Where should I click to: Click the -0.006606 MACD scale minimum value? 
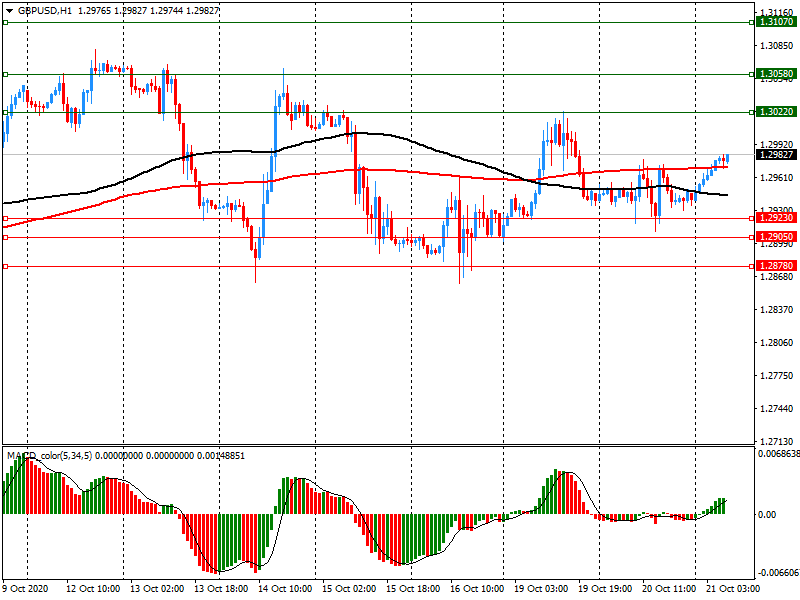777,573
